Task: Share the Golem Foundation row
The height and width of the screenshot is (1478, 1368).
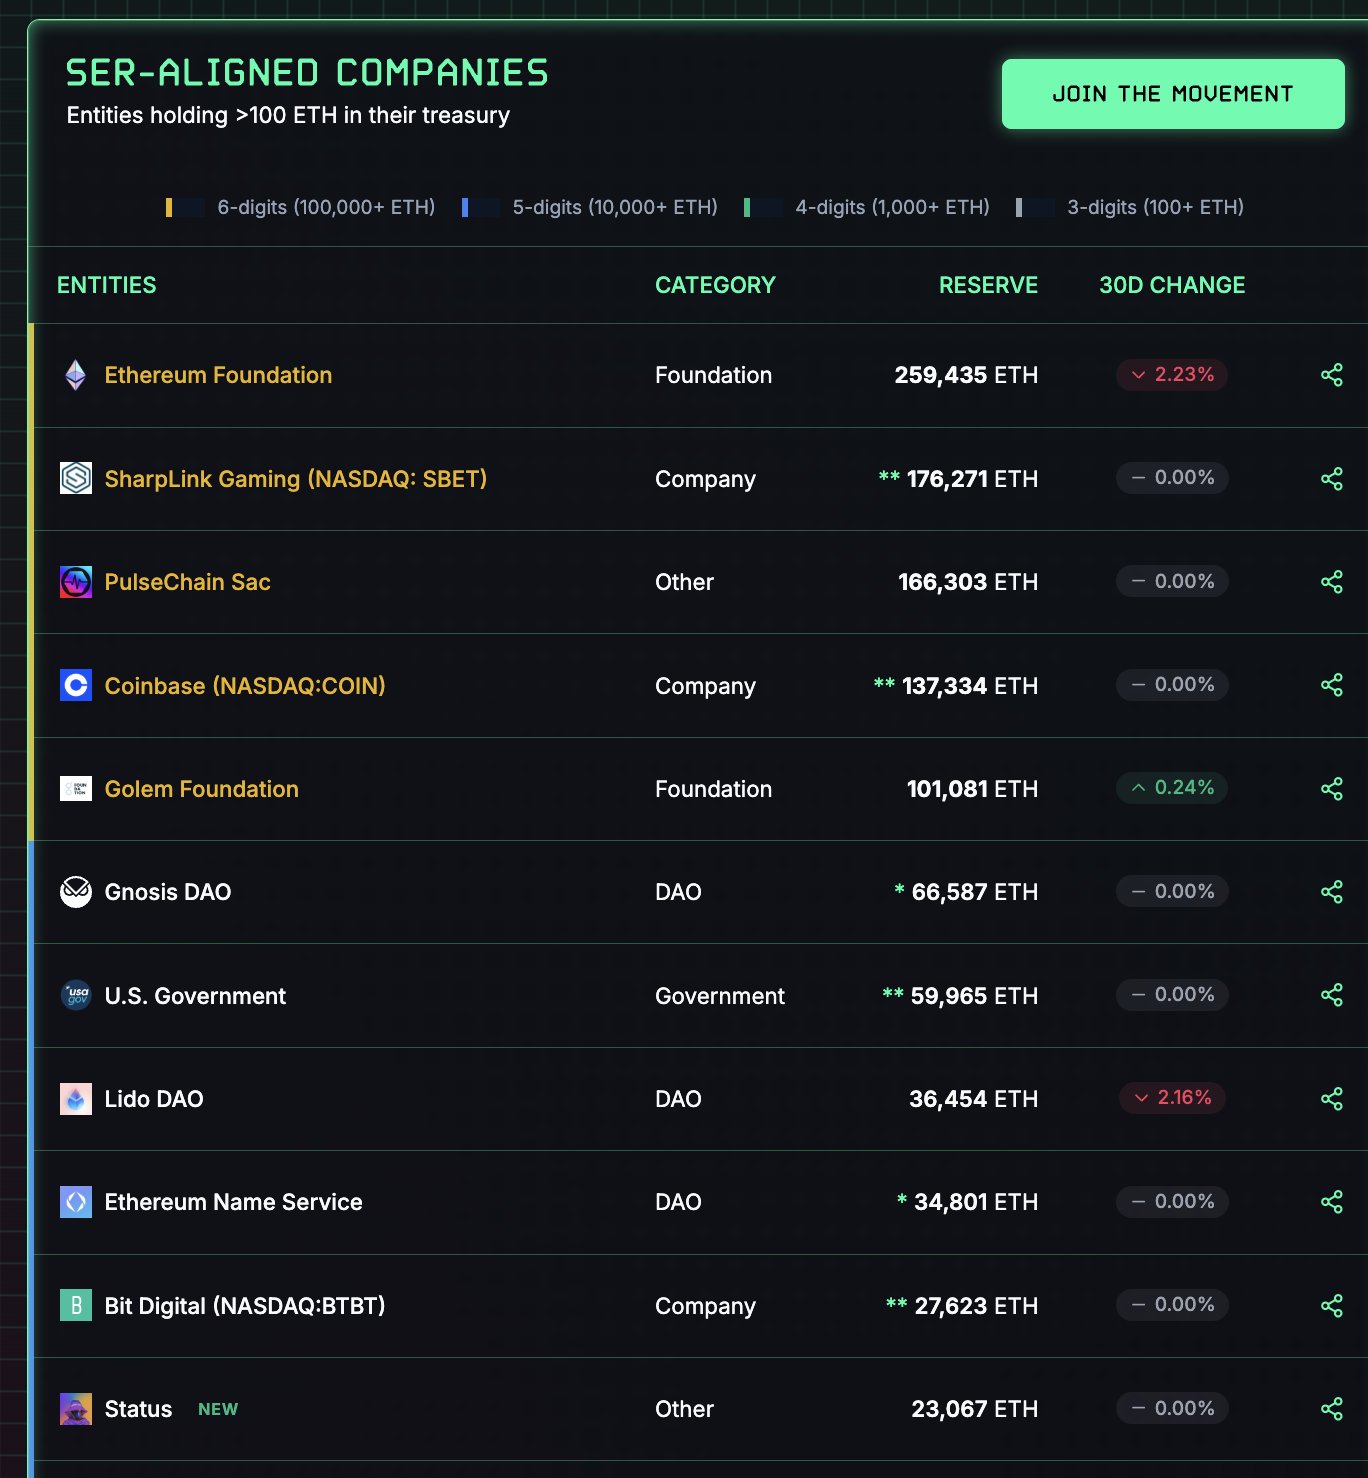Action: coord(1332,789)
